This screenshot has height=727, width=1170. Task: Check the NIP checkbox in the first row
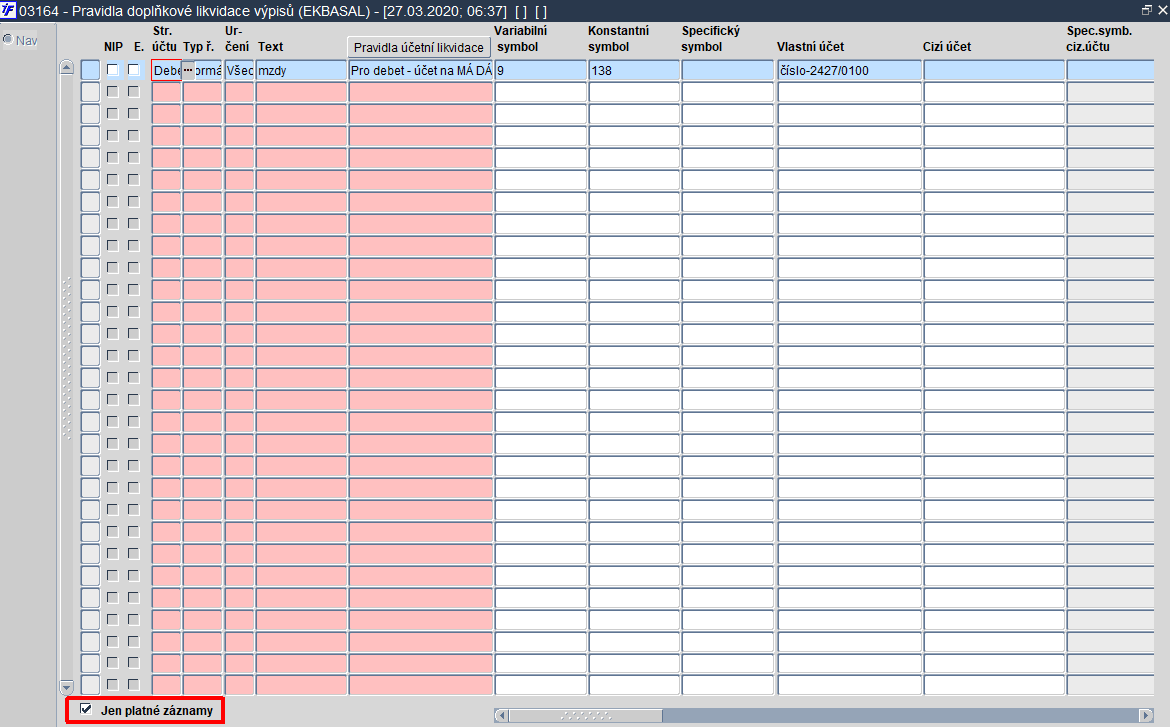[x=113, y=70]
